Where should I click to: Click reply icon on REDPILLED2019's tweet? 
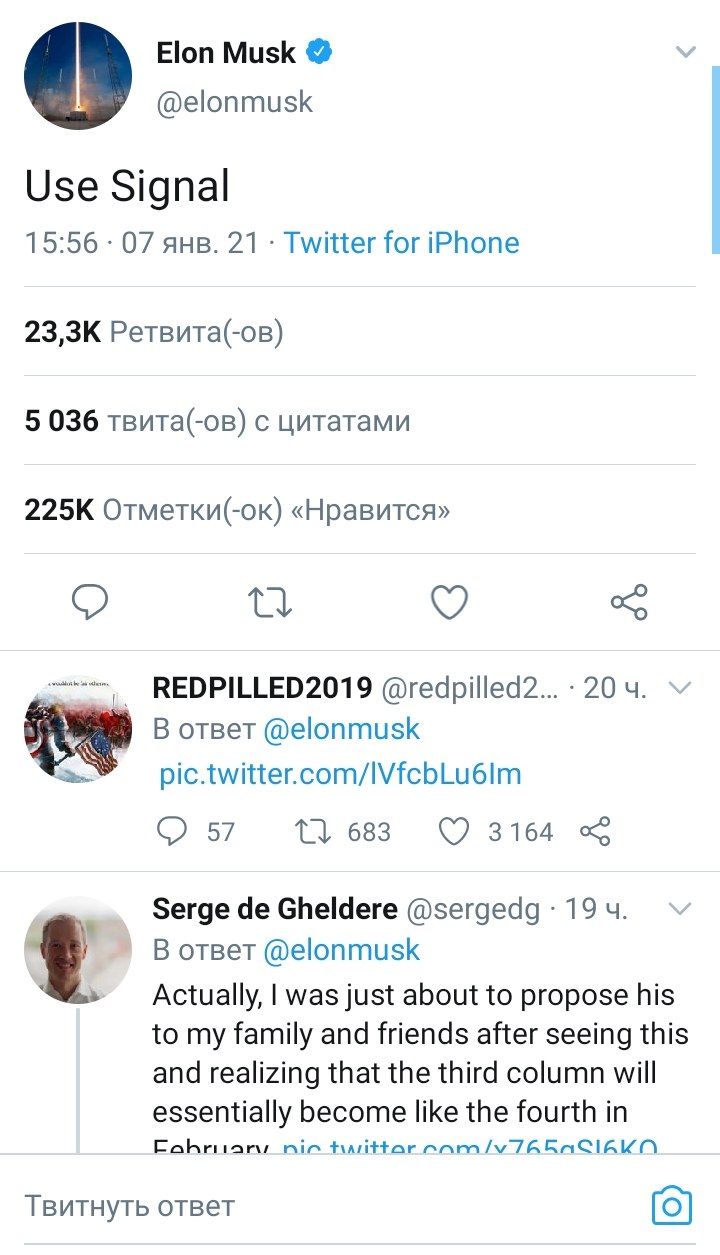(x=174, y=831)
